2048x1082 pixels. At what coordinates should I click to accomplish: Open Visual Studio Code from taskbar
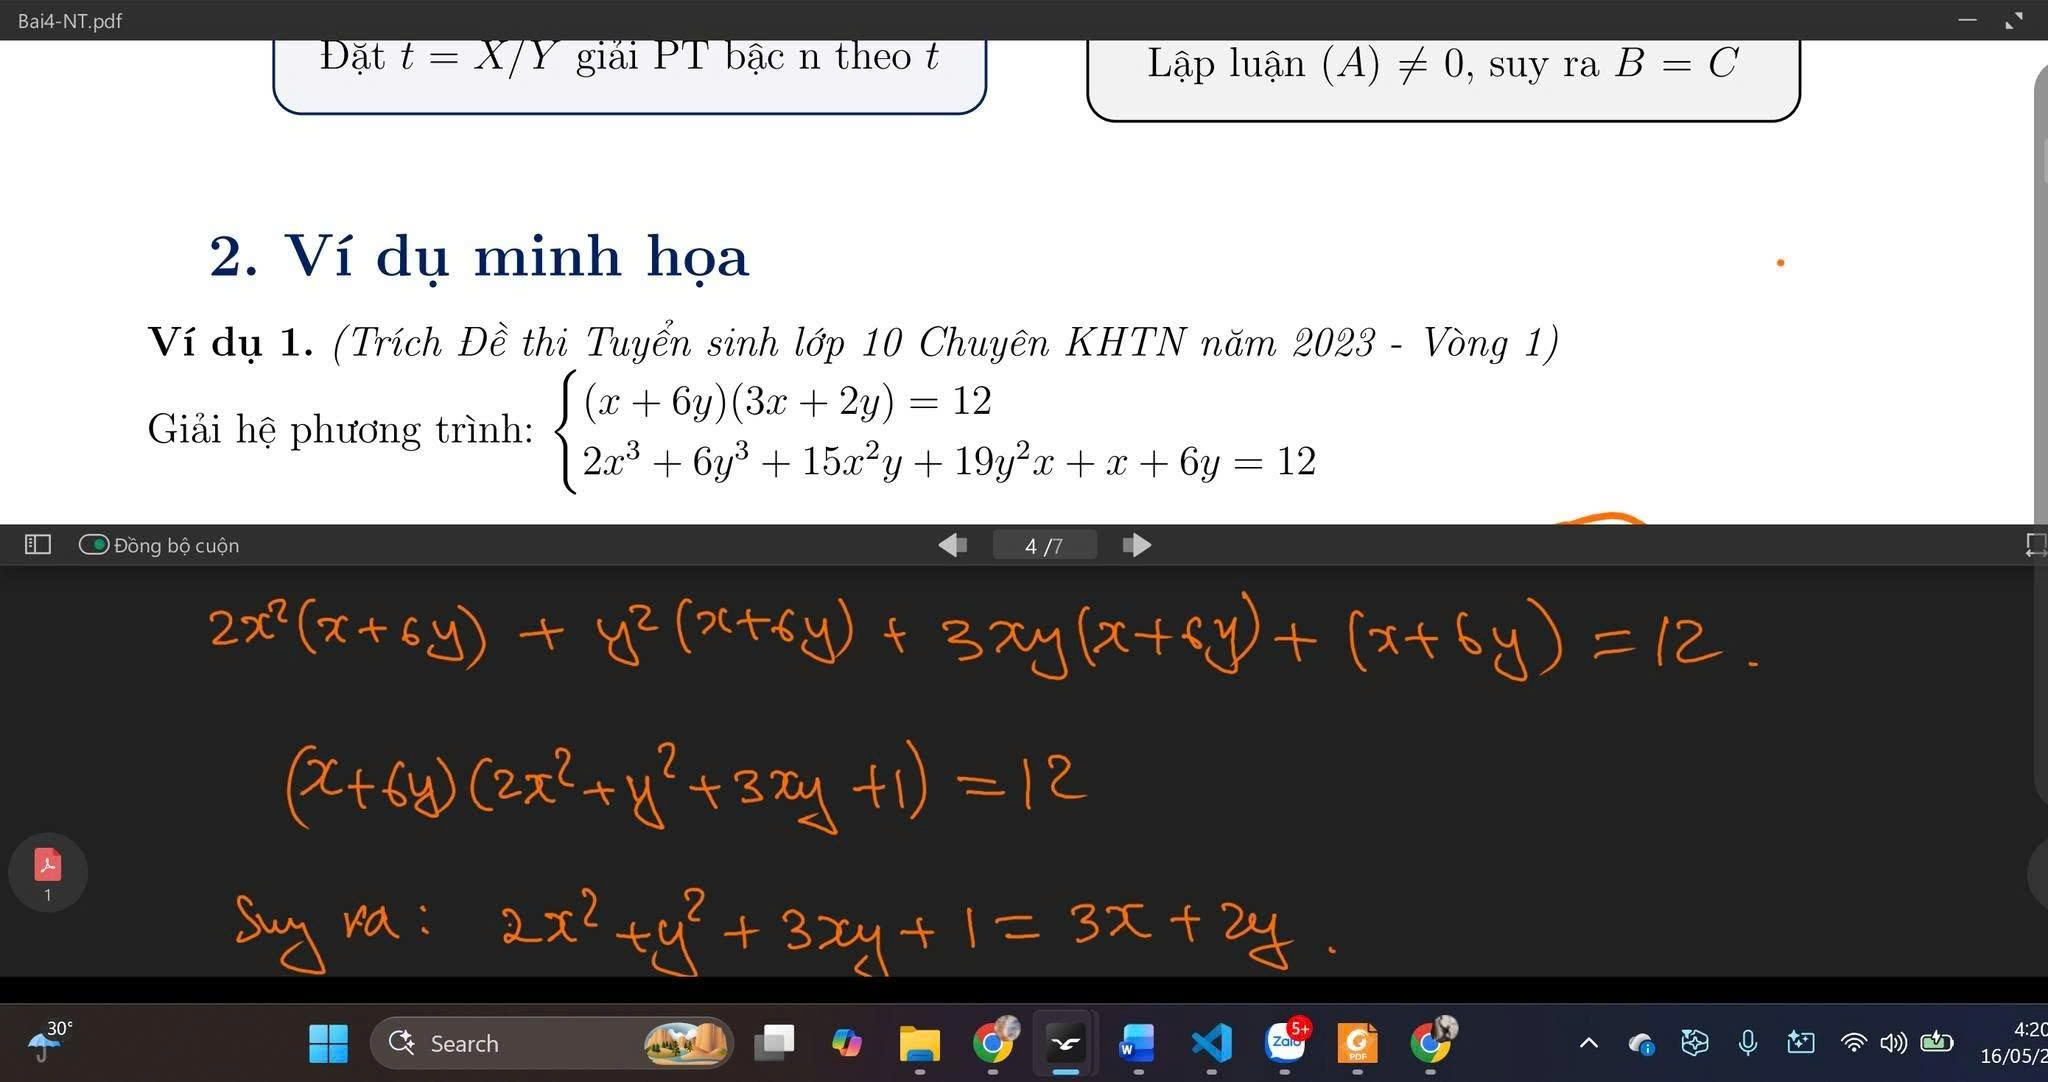click(x=1211, y=1043)
